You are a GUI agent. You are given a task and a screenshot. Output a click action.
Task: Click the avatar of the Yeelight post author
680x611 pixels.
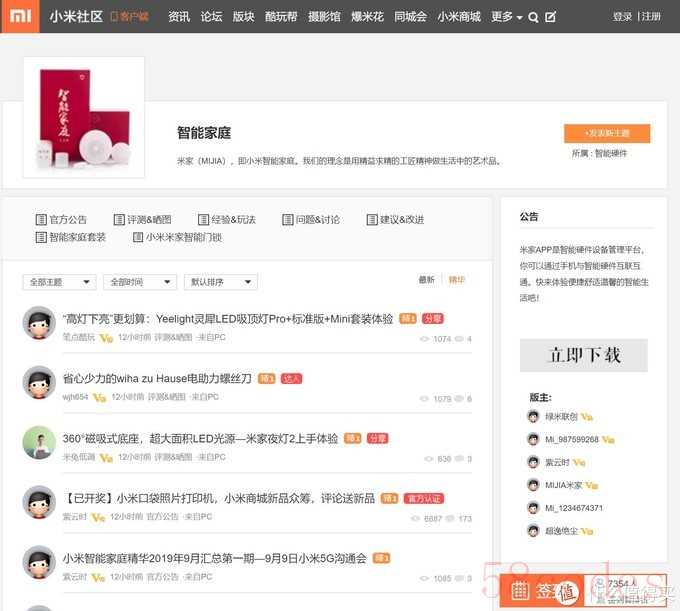39,322
